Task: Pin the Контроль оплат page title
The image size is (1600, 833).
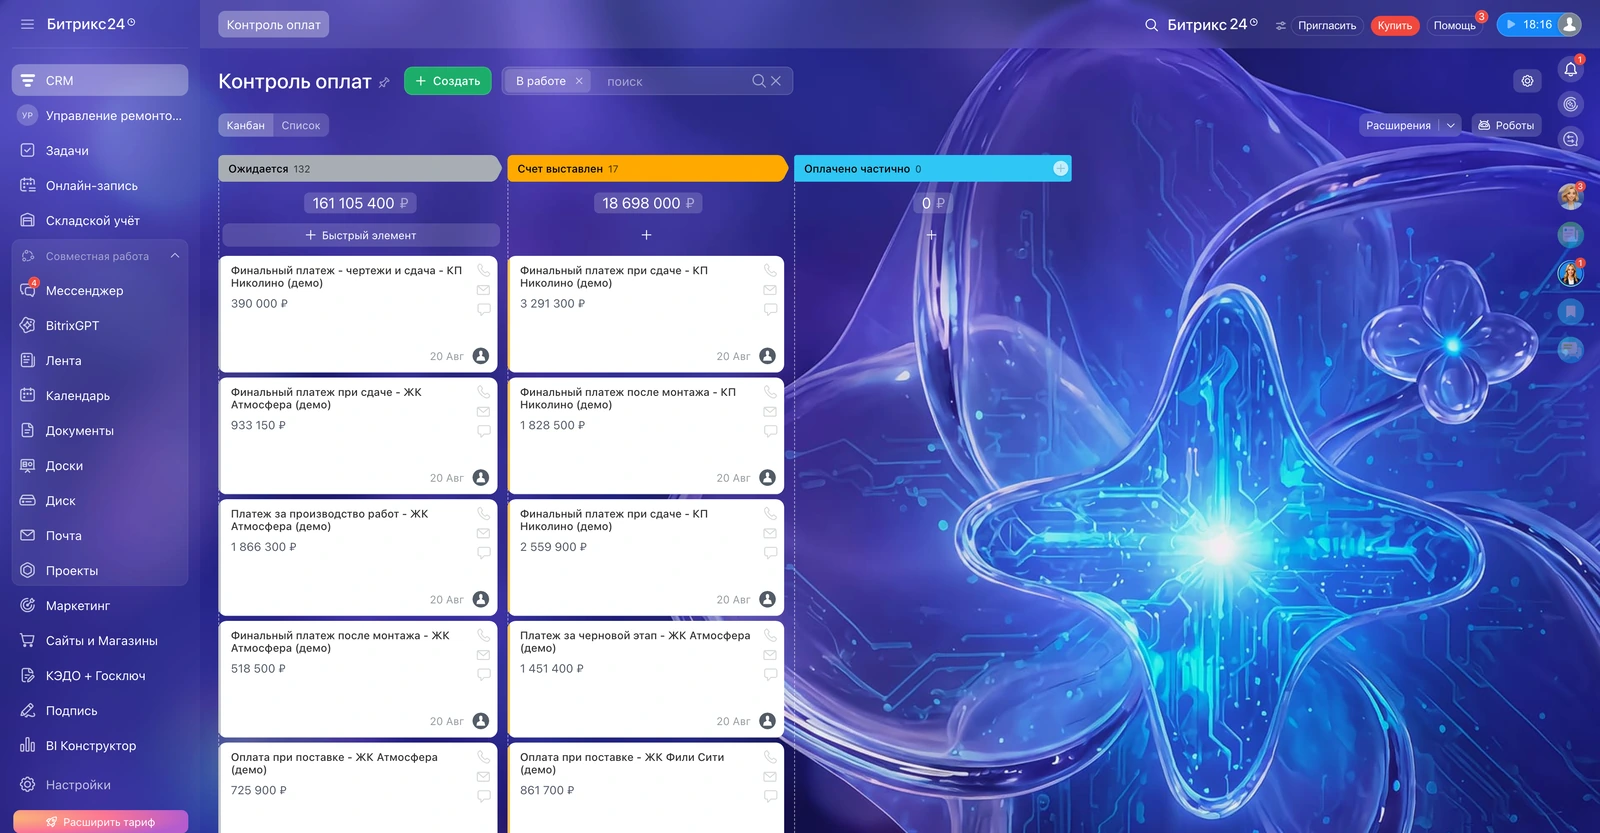Action: 384,82
